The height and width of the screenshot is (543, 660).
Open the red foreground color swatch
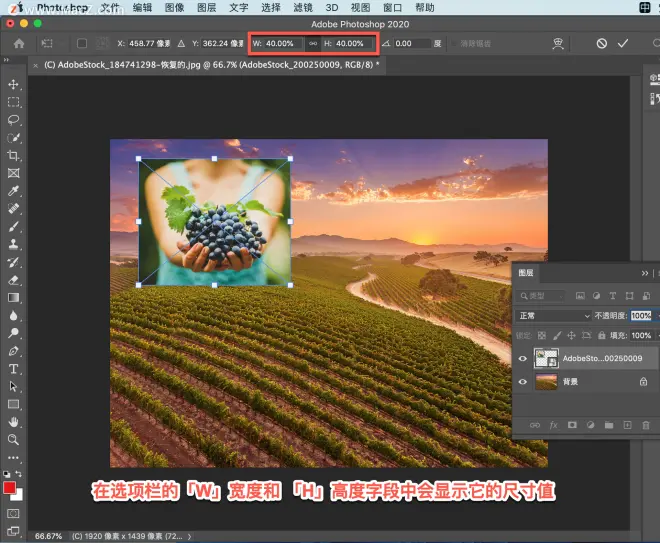(x=9, y=488)
